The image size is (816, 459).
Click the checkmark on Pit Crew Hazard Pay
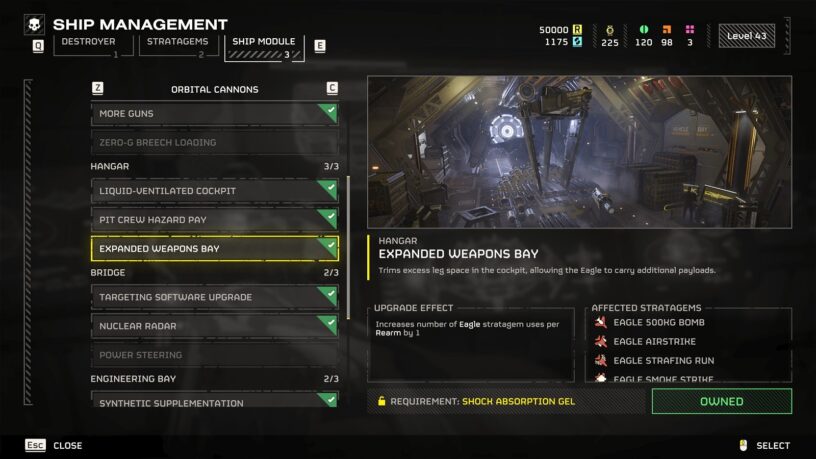point(328,218)
